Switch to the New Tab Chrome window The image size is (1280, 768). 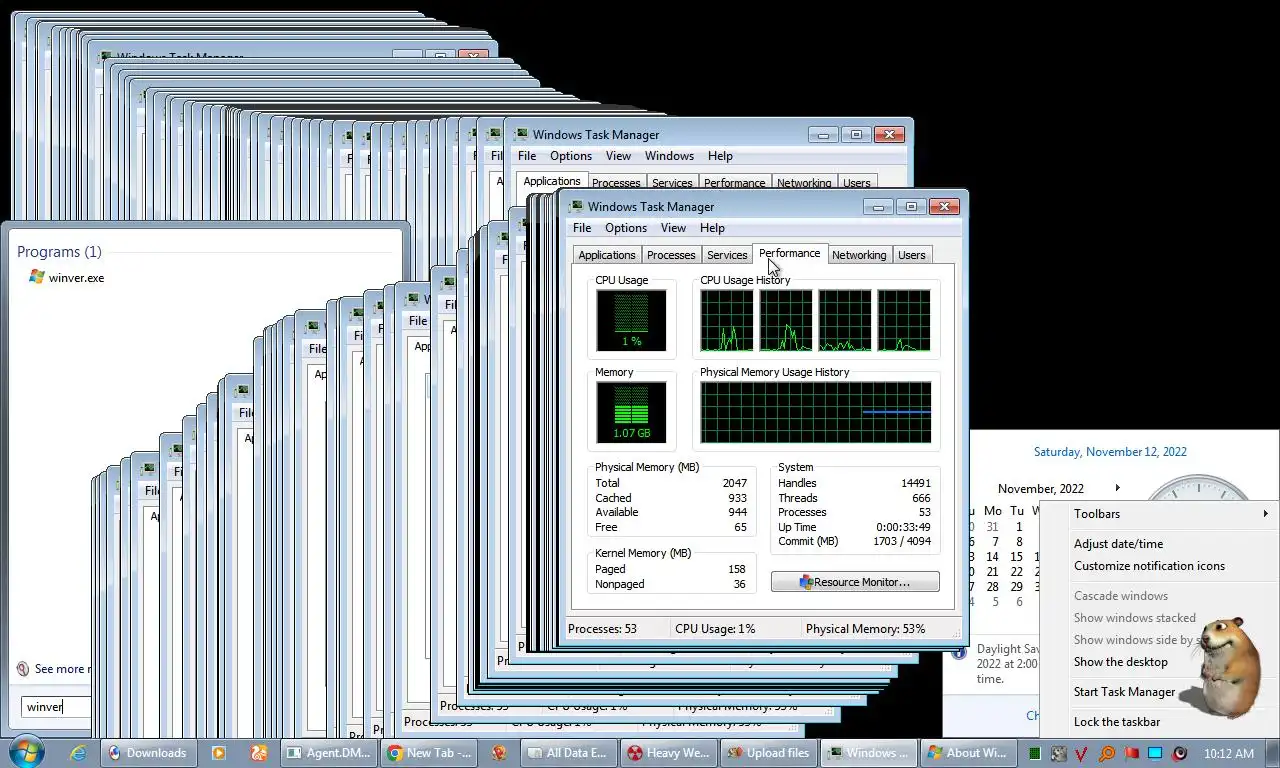click(428, 753)
